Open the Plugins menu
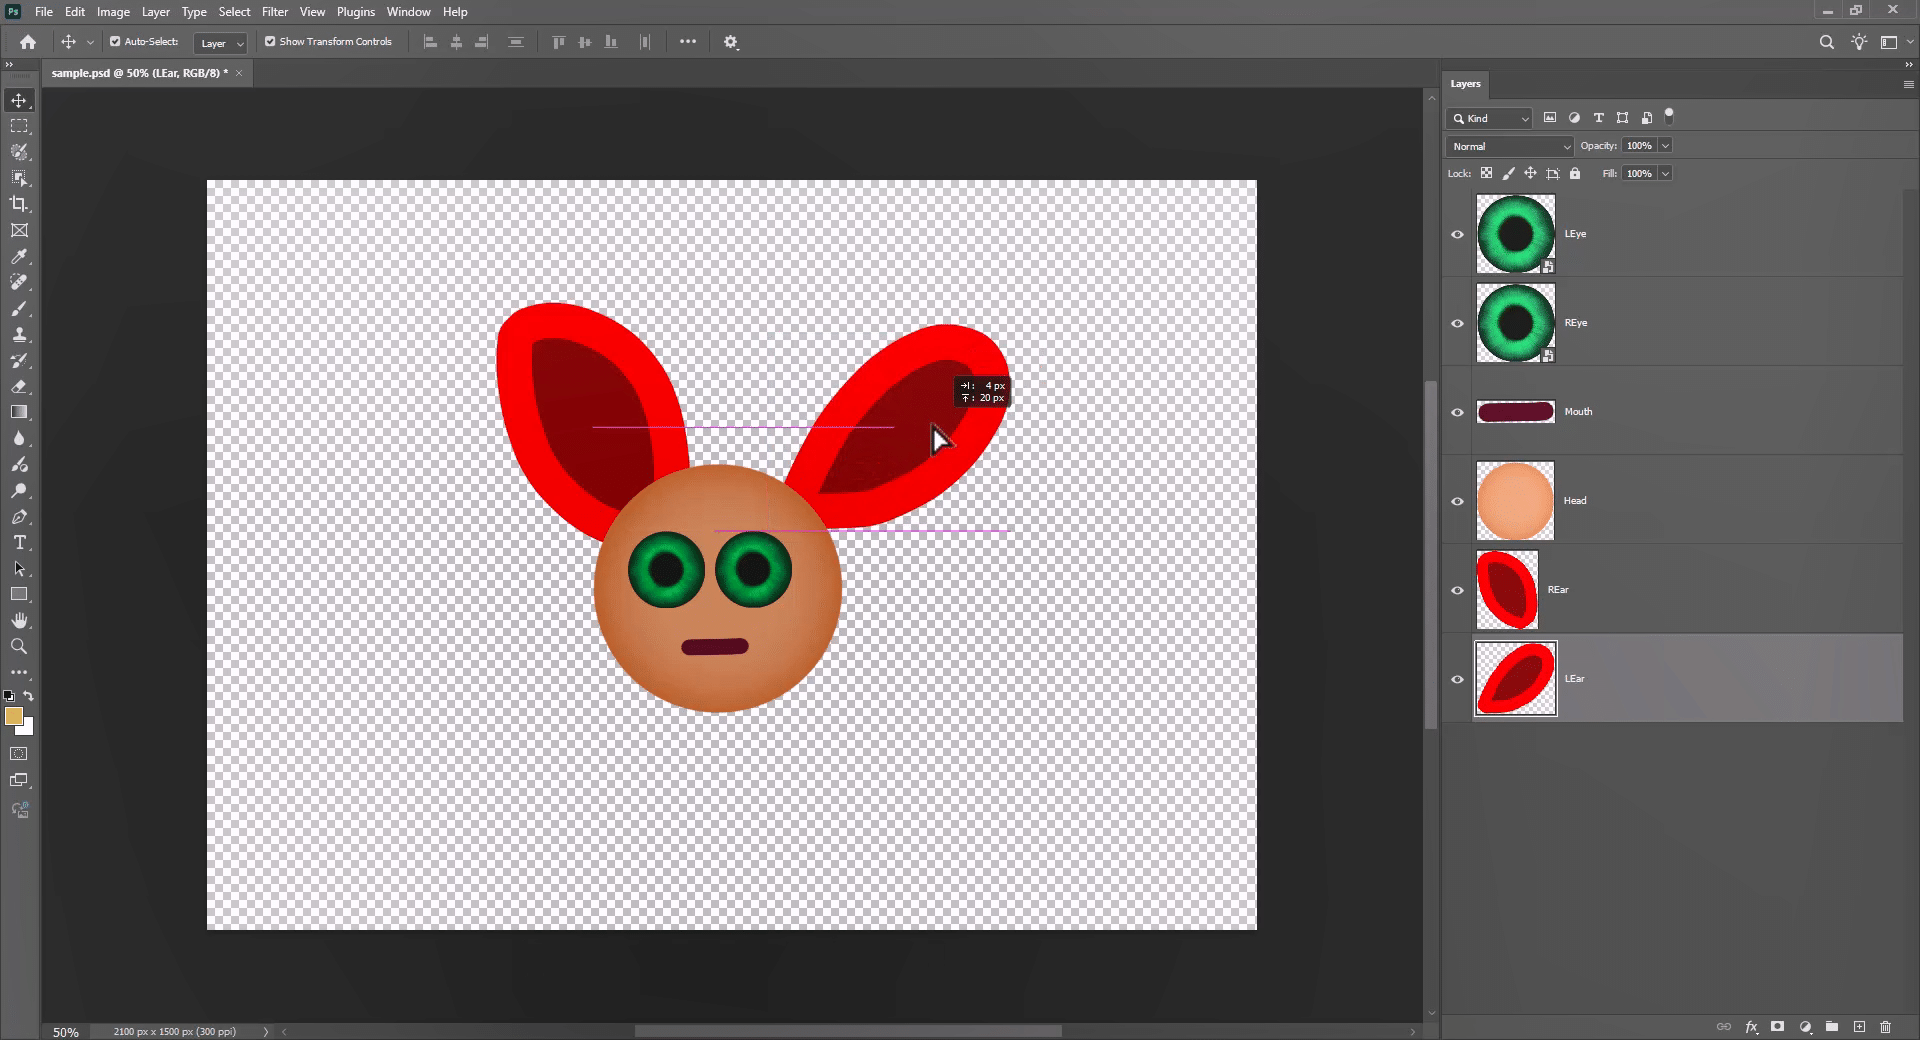This screenshot has height=1040, width=1920. coord(356,12)
